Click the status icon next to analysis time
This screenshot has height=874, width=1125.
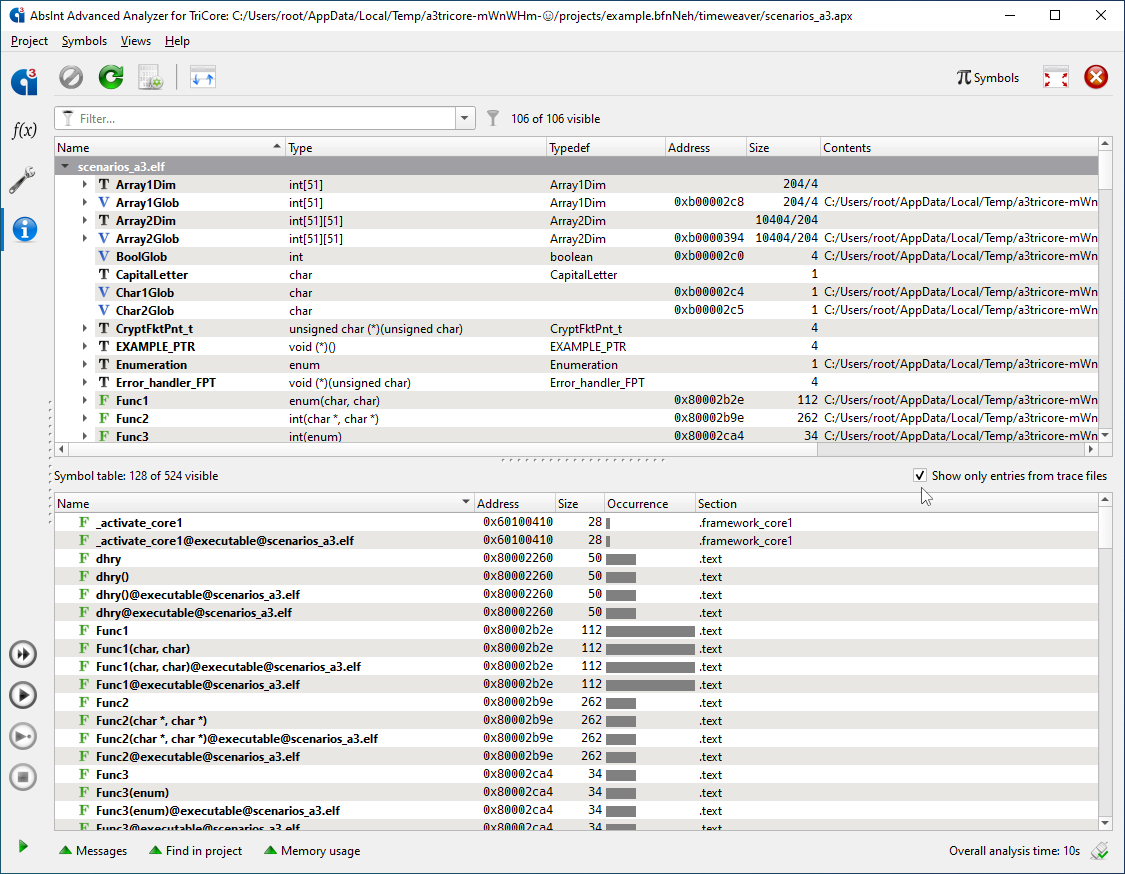[x=1099, y=850]
